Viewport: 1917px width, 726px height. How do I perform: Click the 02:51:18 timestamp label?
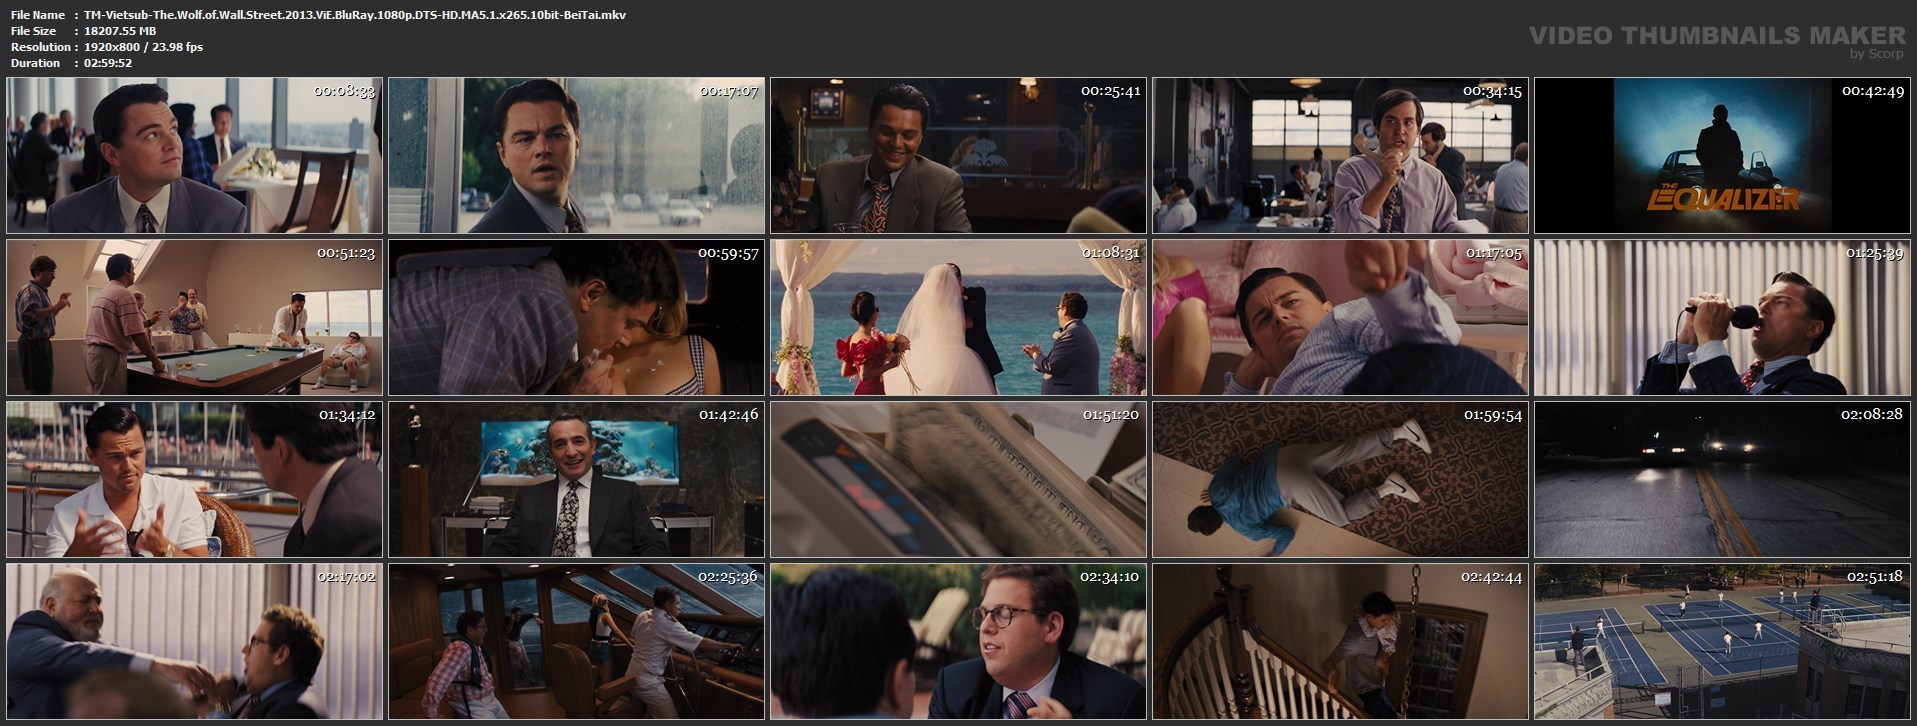click(x=1873, y=577)
